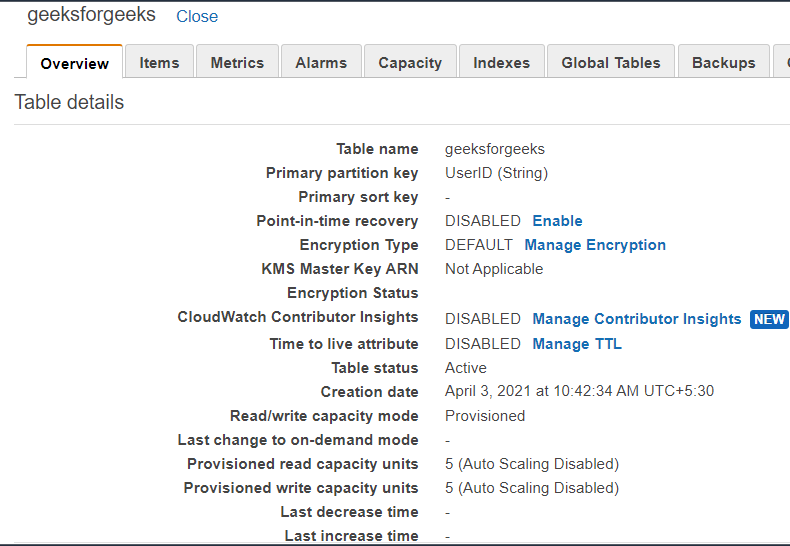Viewport: 790px width, 546px height.
Task: Open the Indexes tab
Action: pos(501,62)
